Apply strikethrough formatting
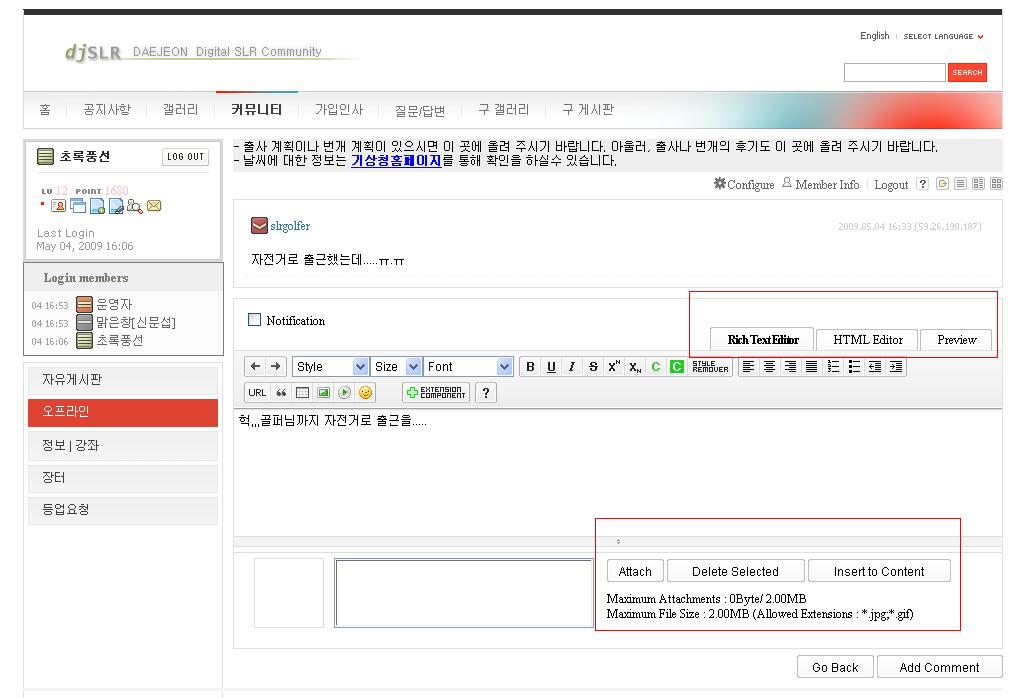Image resolution: width=1025 pixels, height=698 pixels. [593, 367]
